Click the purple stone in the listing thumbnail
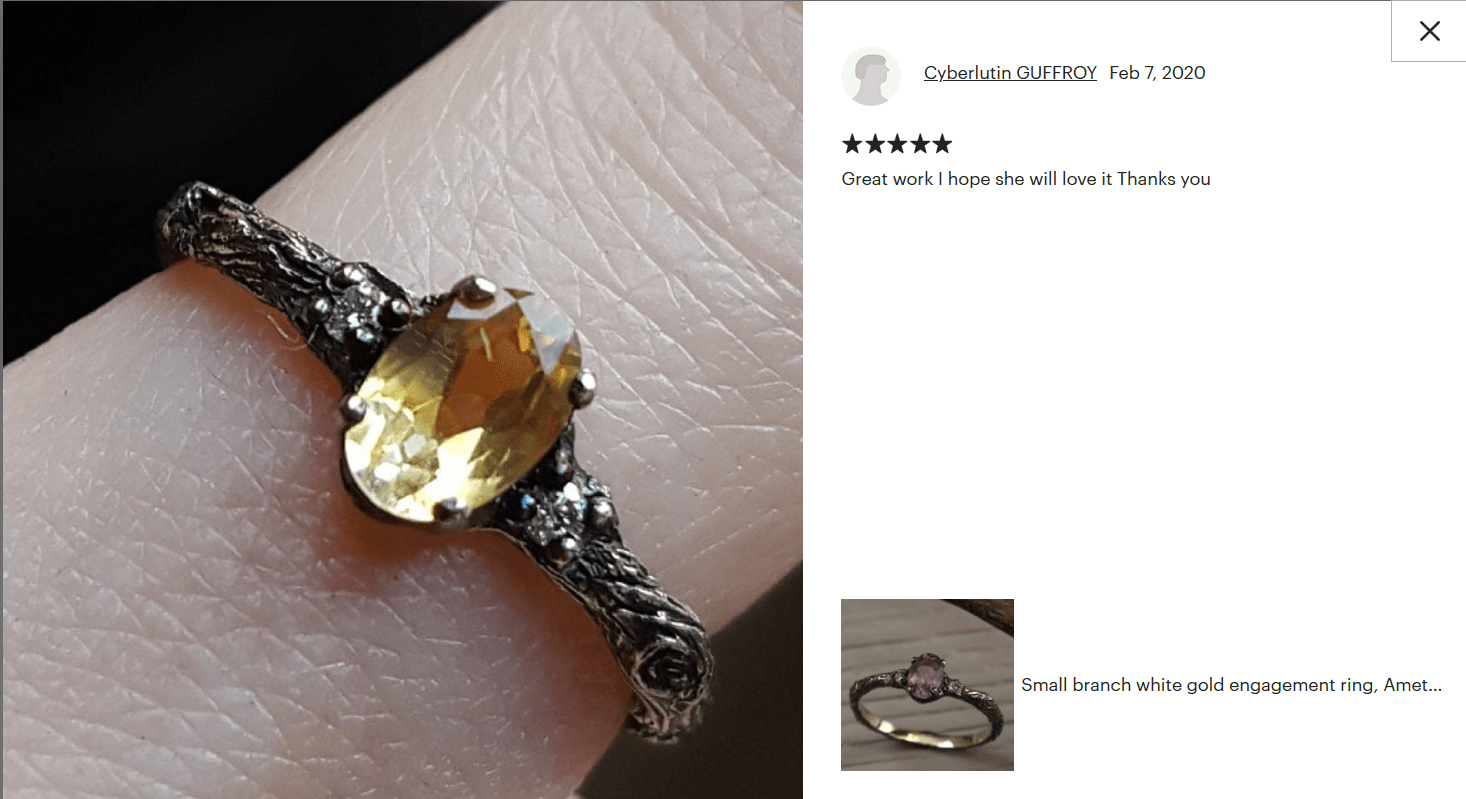The image size is (1466, 799). [925, 668]
